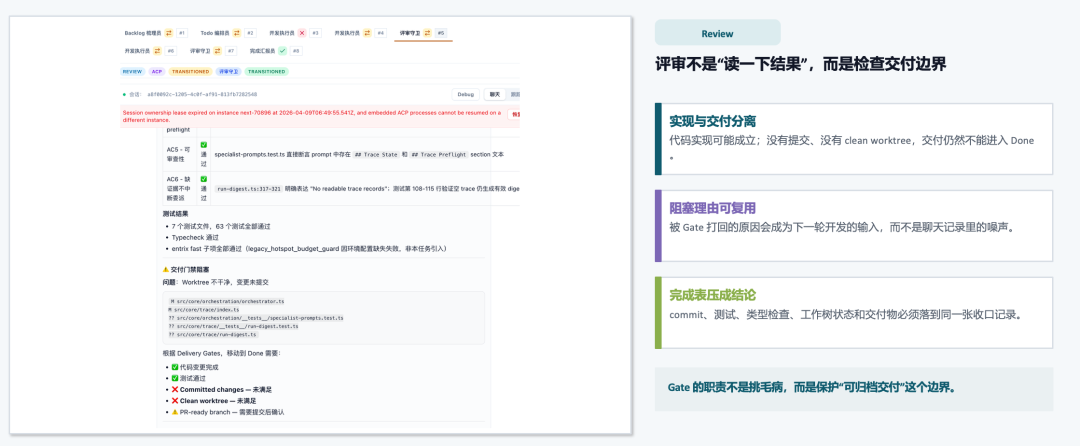
Task: Click the transition icon on Todo tab #2
Action: (237, 32)
